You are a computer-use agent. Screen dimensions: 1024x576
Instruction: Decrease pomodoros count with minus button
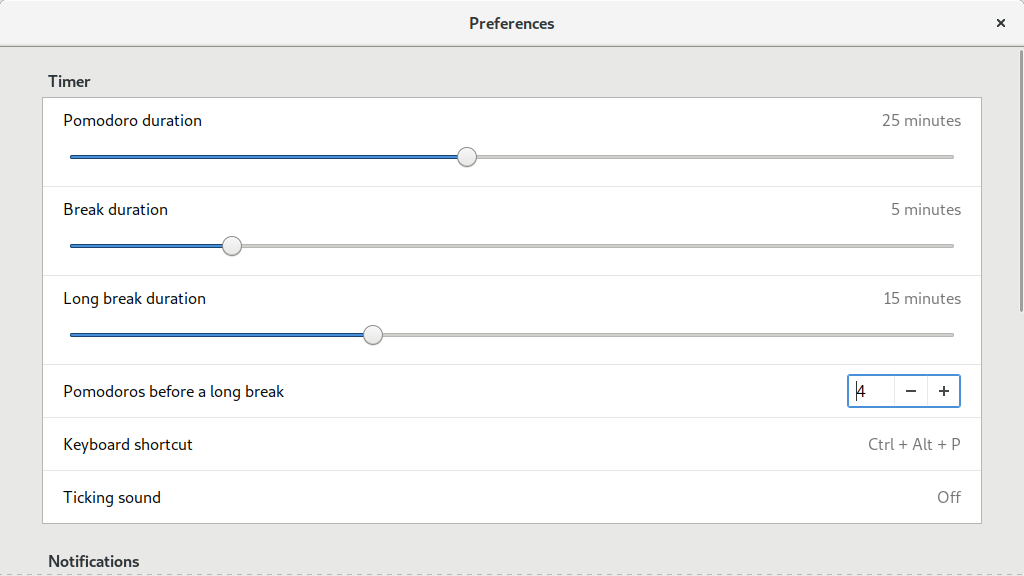point(911,392)
